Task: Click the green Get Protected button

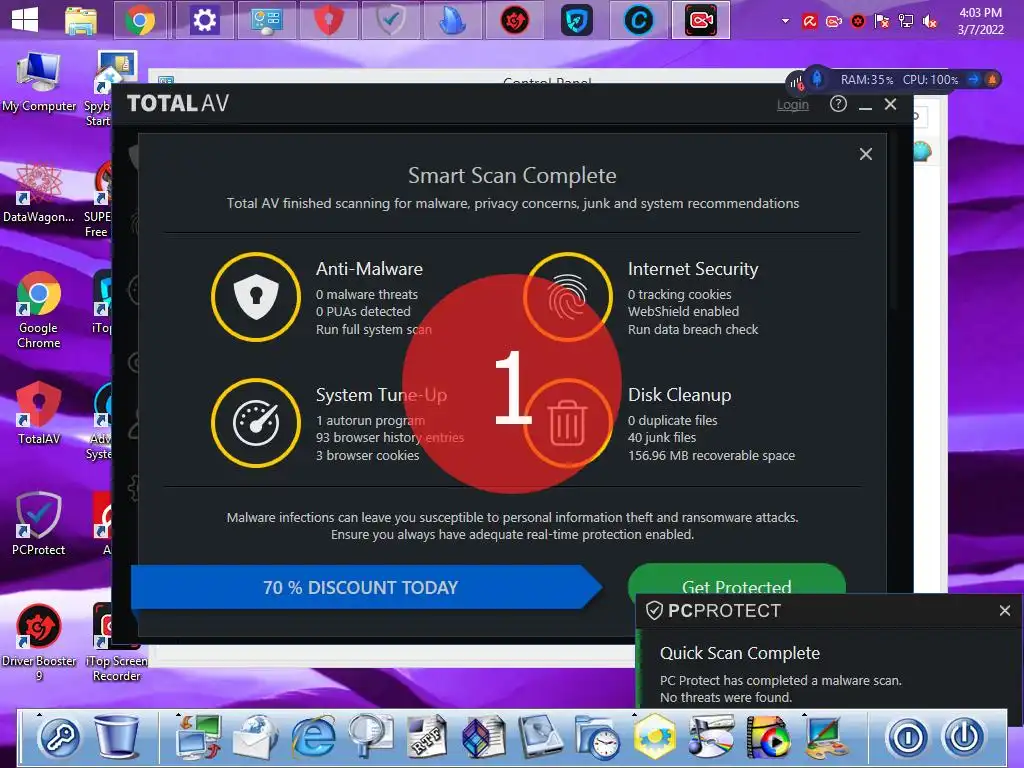Action: point(737,580)
